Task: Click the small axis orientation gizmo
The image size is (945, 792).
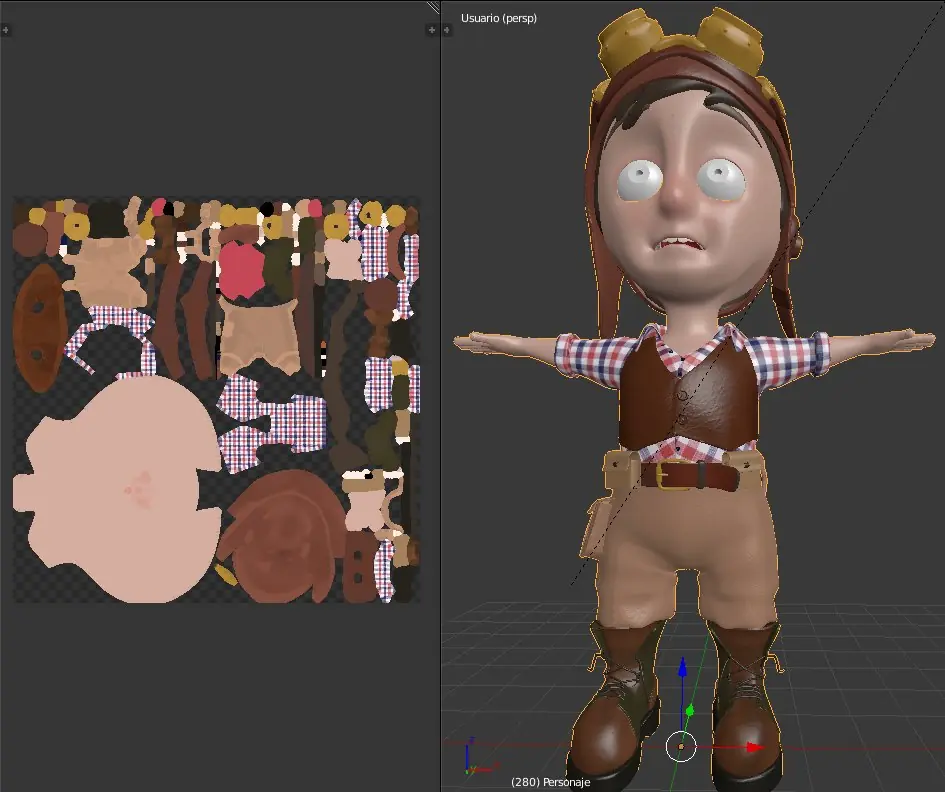Action: pos(471,762)
